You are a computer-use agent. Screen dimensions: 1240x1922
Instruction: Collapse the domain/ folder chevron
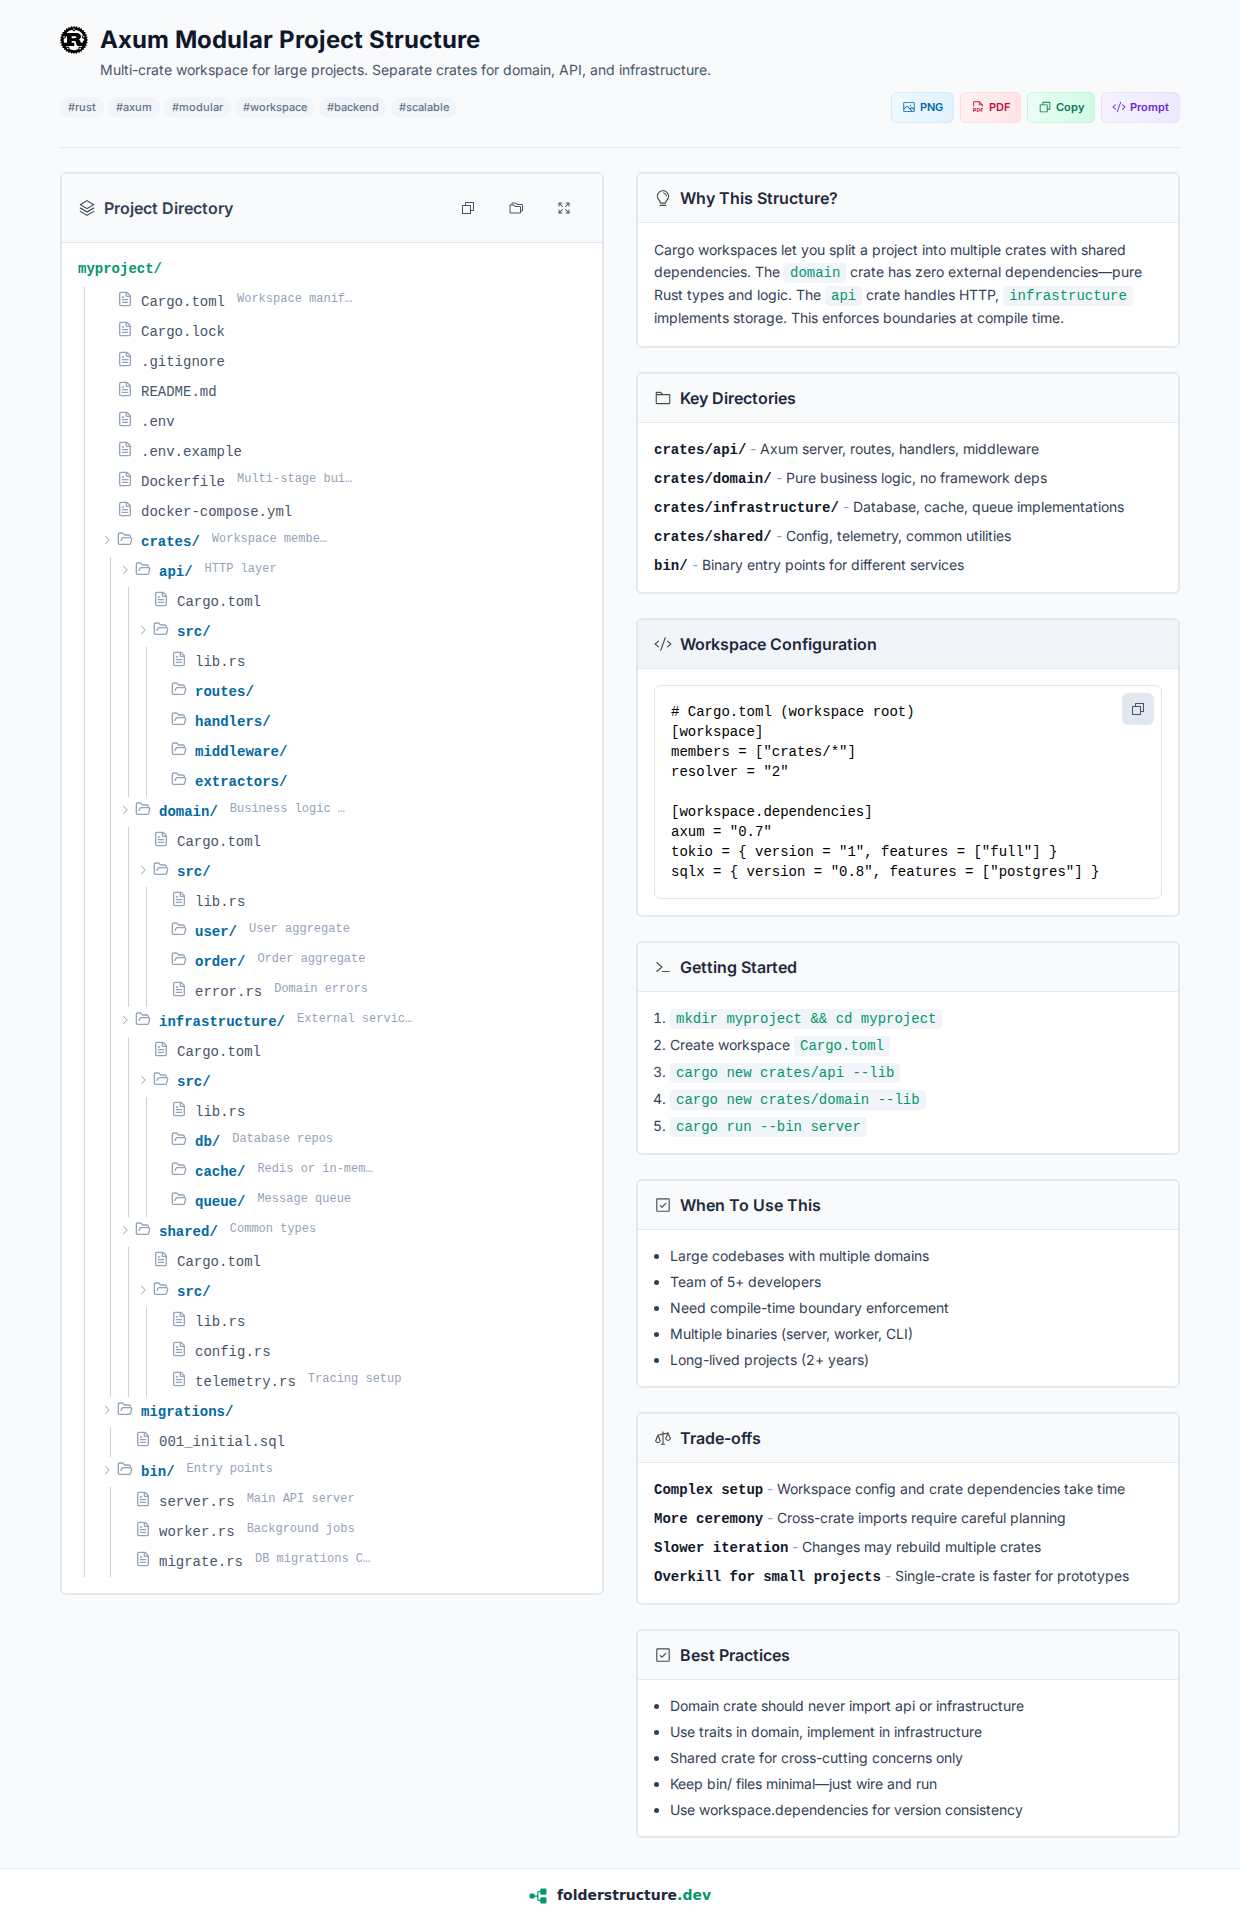click(x=125, y=810)
